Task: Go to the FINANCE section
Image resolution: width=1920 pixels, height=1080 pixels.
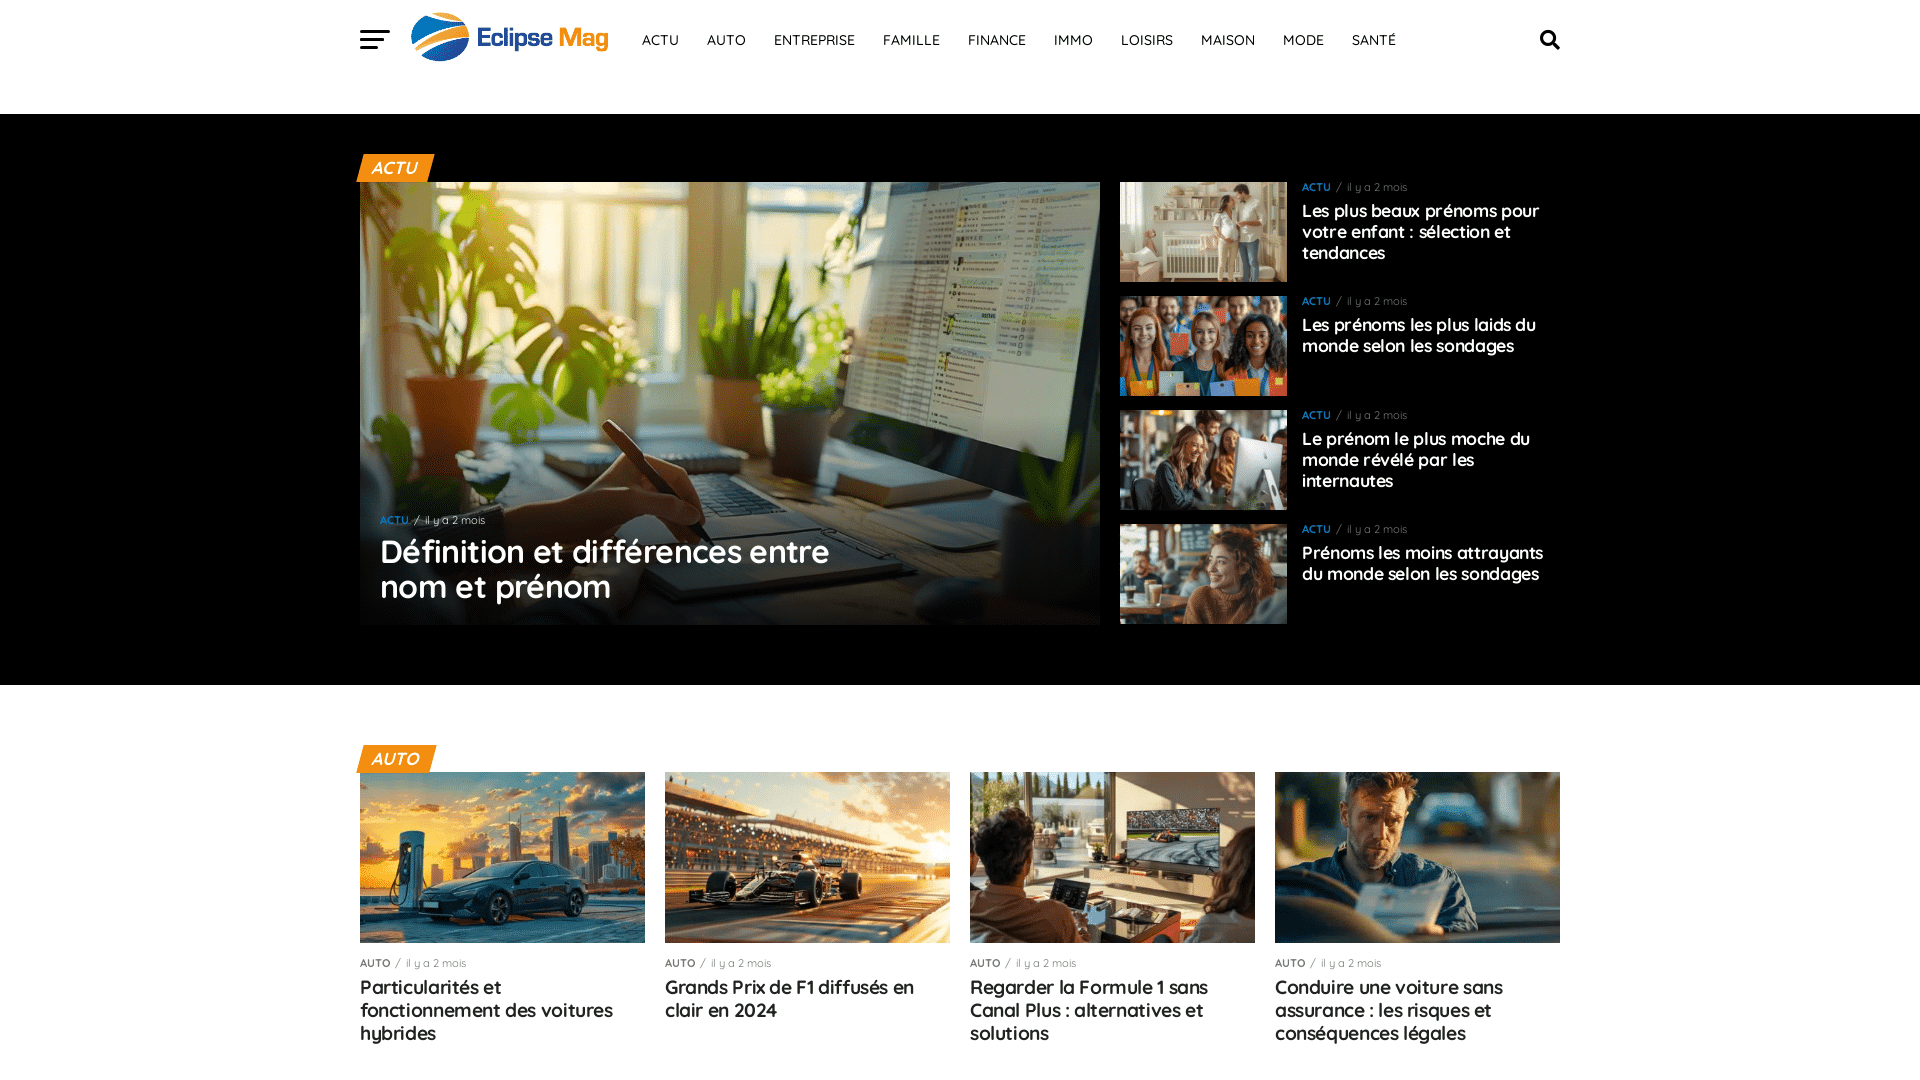Action: click(996, 40)
